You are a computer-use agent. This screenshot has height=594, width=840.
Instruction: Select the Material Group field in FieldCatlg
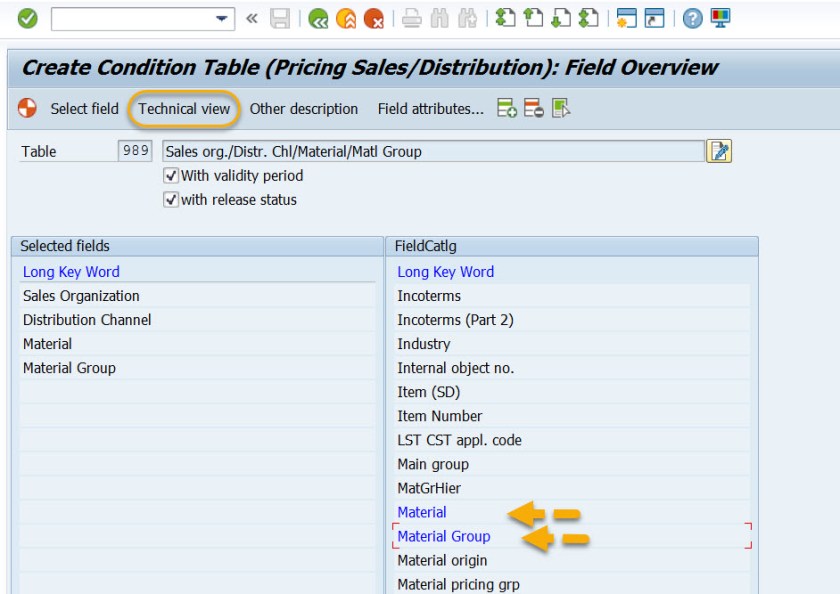[x=443, y=536]
